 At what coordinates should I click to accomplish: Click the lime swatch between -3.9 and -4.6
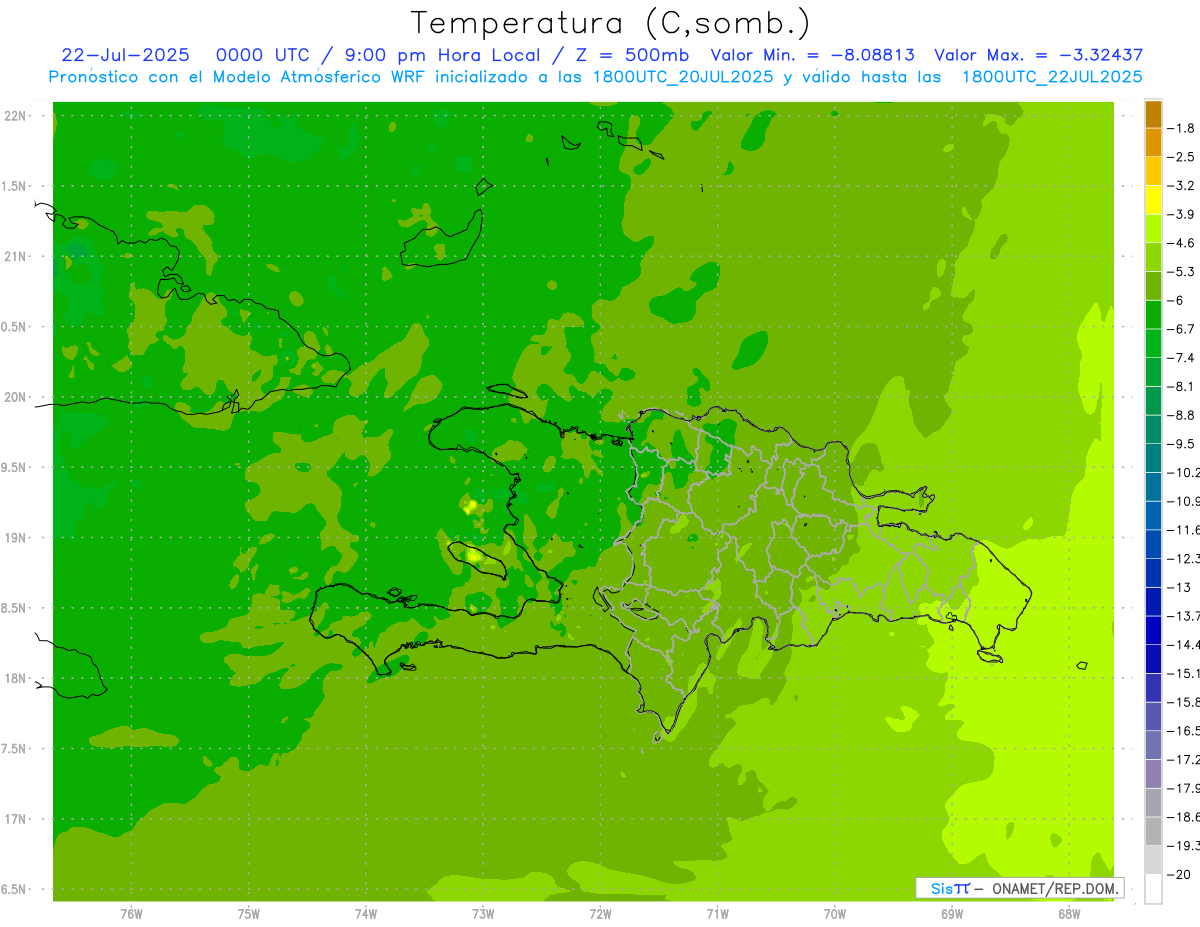tap(1153, 229)
